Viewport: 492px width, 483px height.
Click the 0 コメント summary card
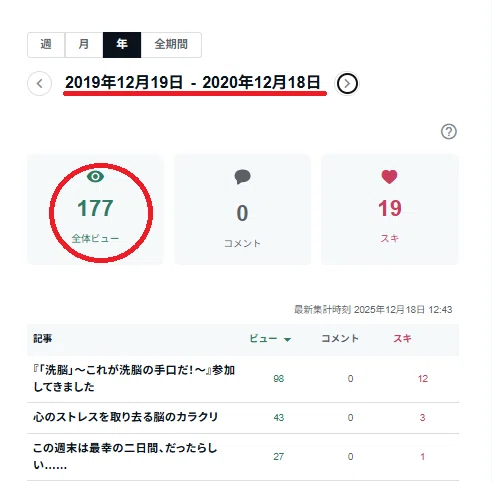(242, 209)
